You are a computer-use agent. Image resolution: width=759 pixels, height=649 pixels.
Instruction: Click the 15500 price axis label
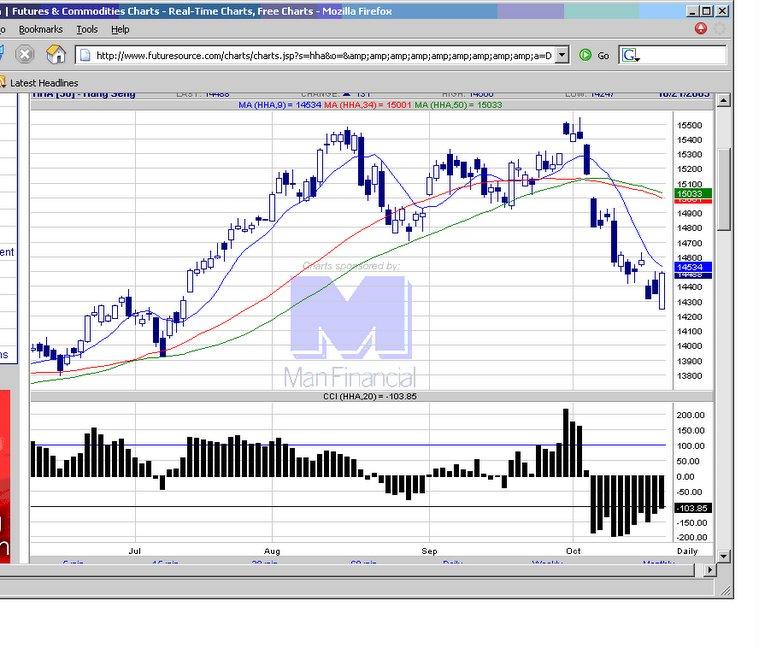point(689,125)
